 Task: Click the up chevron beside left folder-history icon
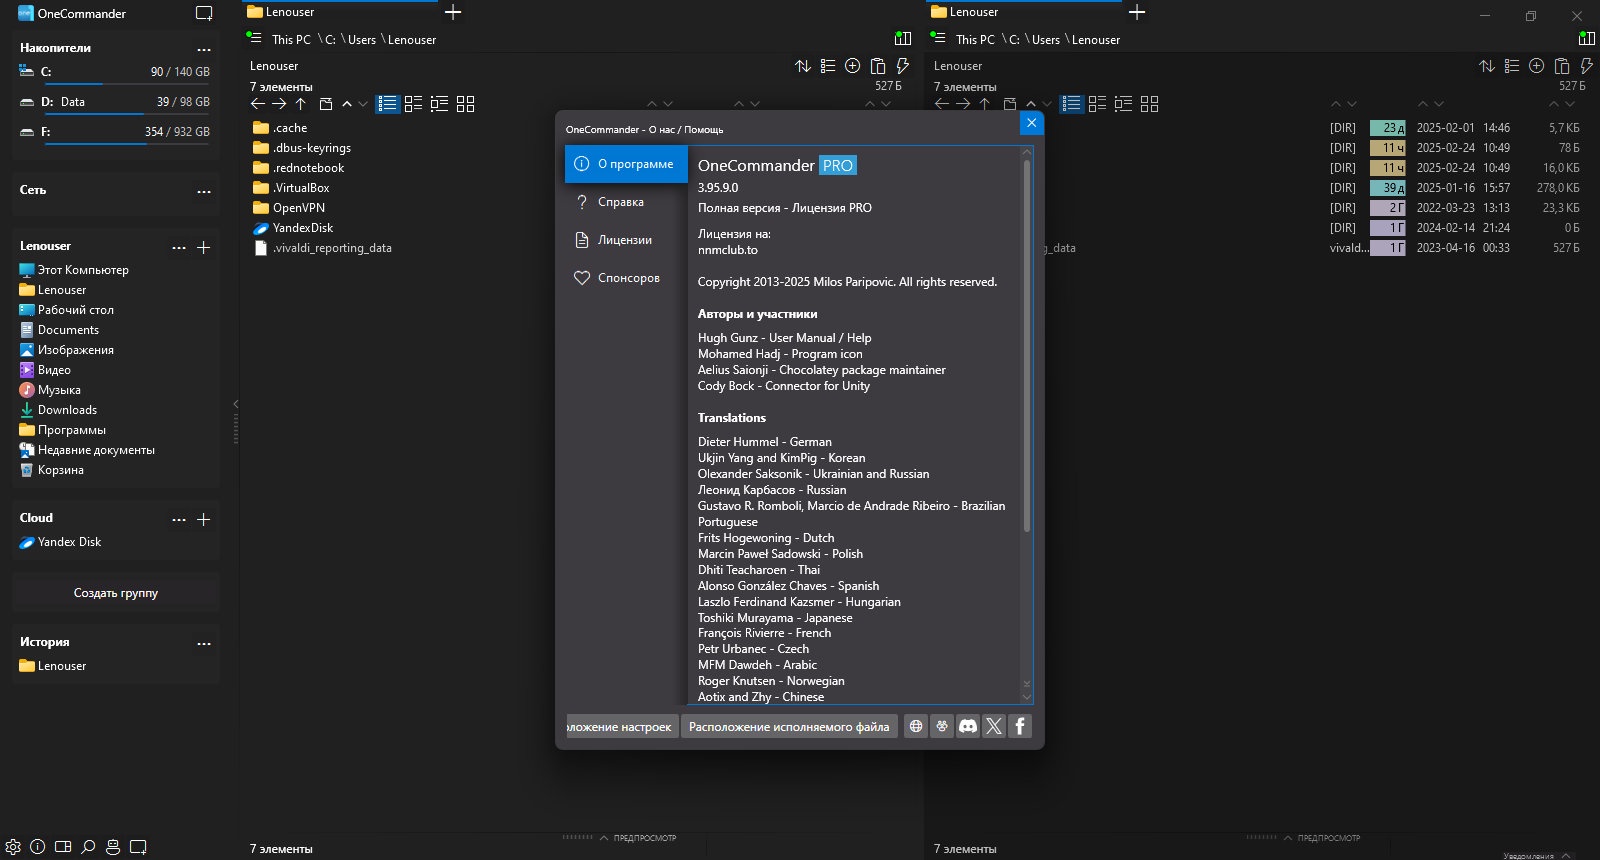coord(347,104)
